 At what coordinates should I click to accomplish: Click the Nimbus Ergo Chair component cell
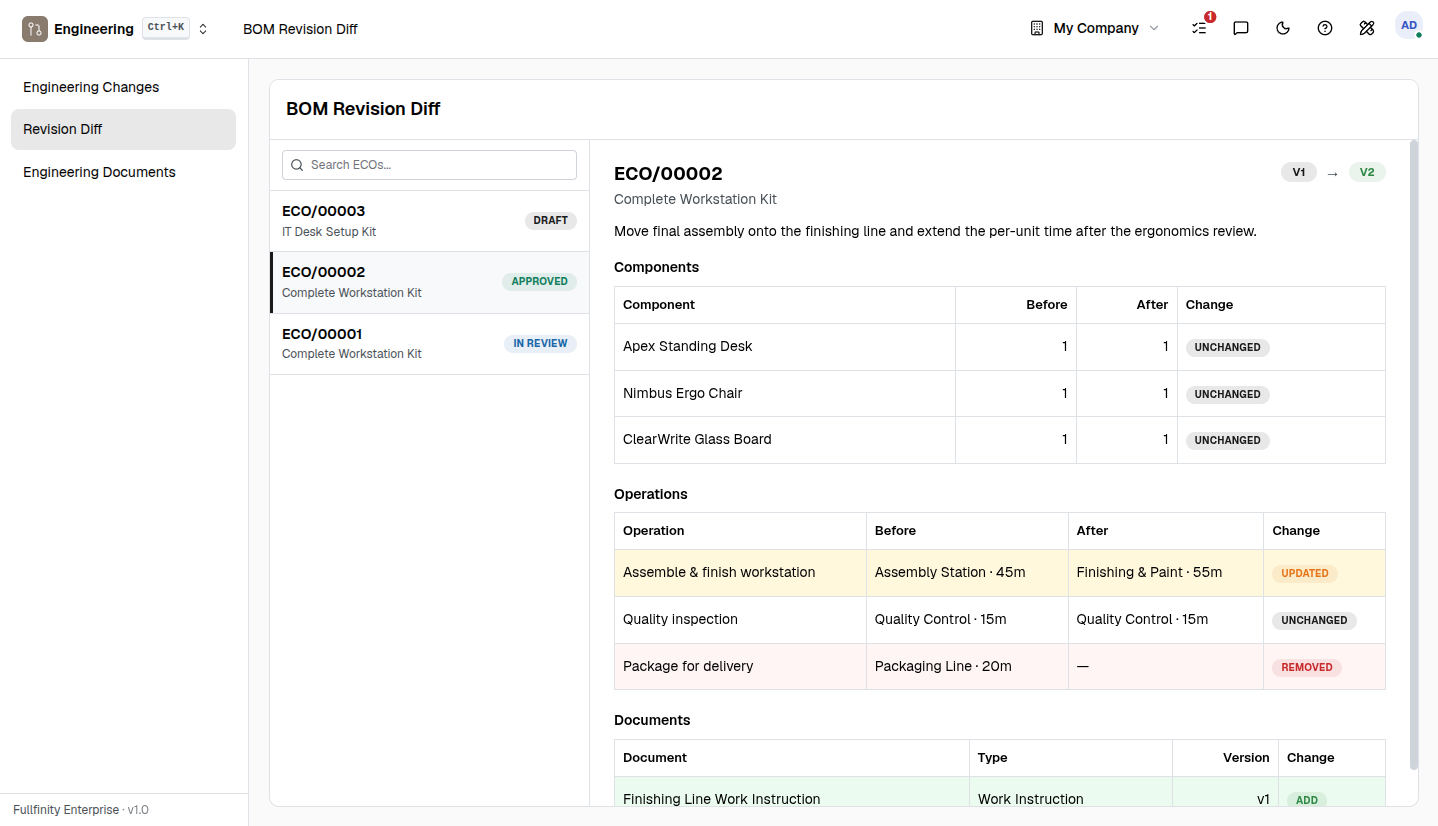click(x=785, y=393)
